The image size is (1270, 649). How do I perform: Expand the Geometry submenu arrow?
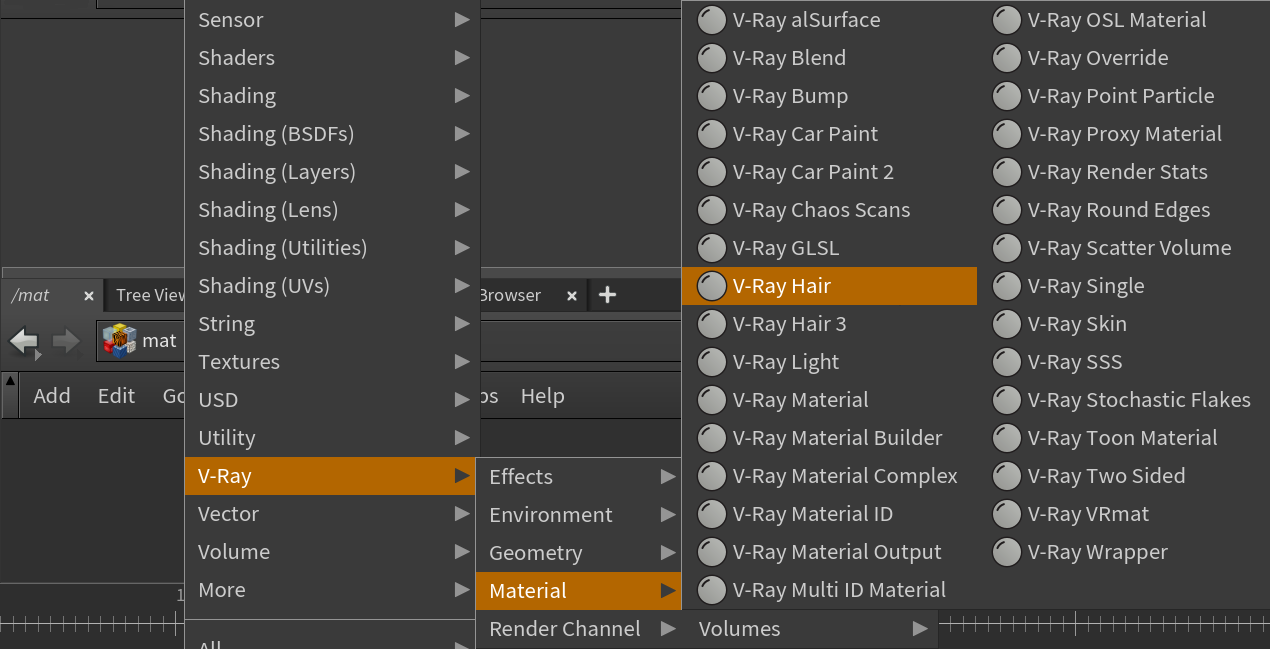(668, 553)
